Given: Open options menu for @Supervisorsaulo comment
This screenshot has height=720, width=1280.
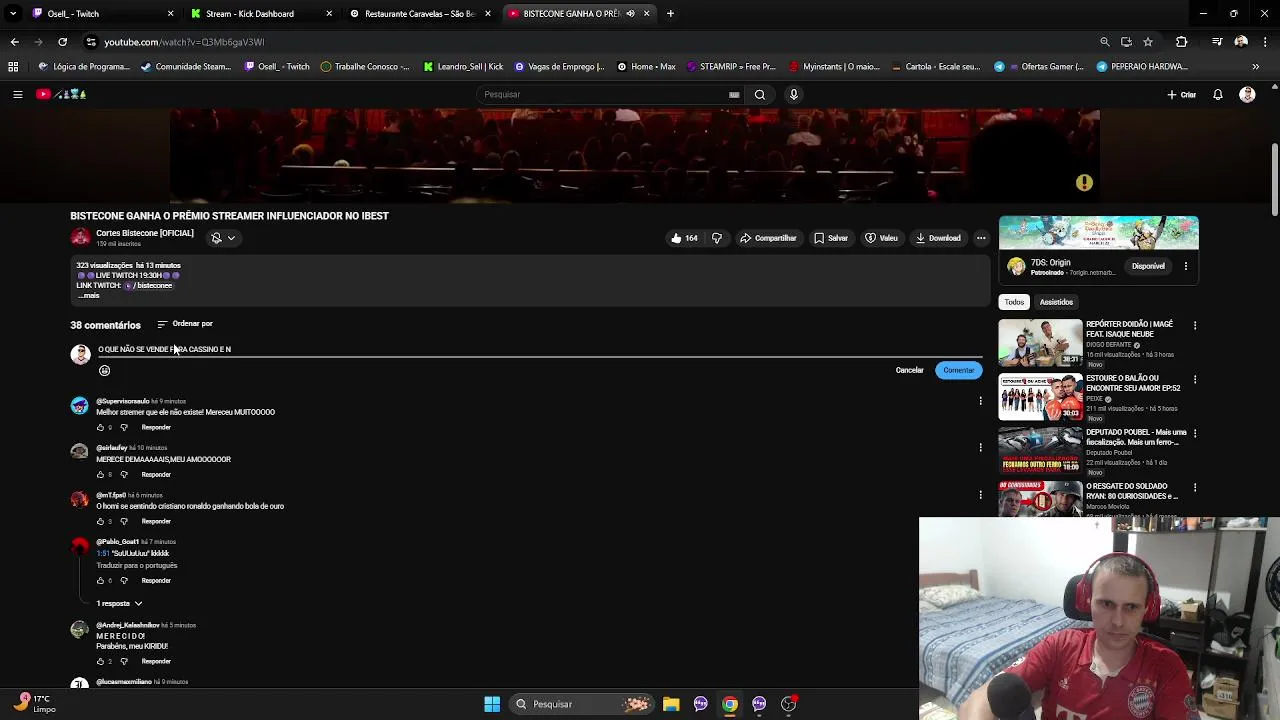Looking at the screenshot, I should 980,401.
